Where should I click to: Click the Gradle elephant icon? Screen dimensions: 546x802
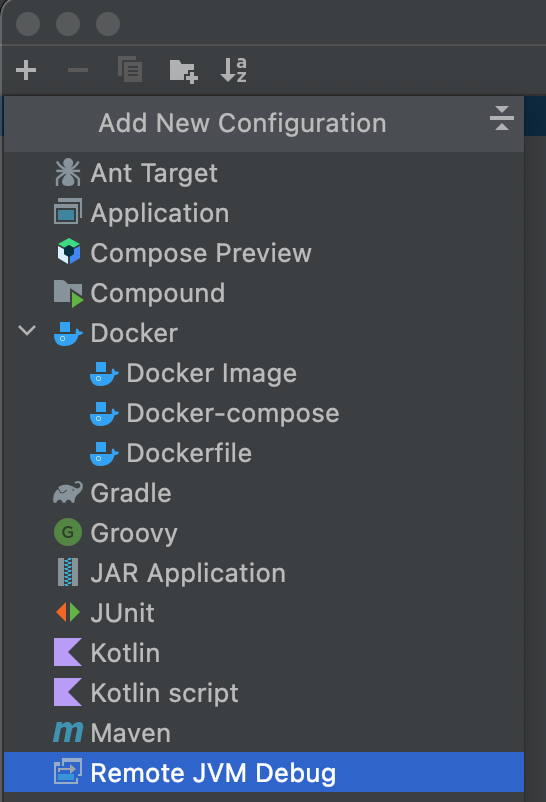point(68,493)
